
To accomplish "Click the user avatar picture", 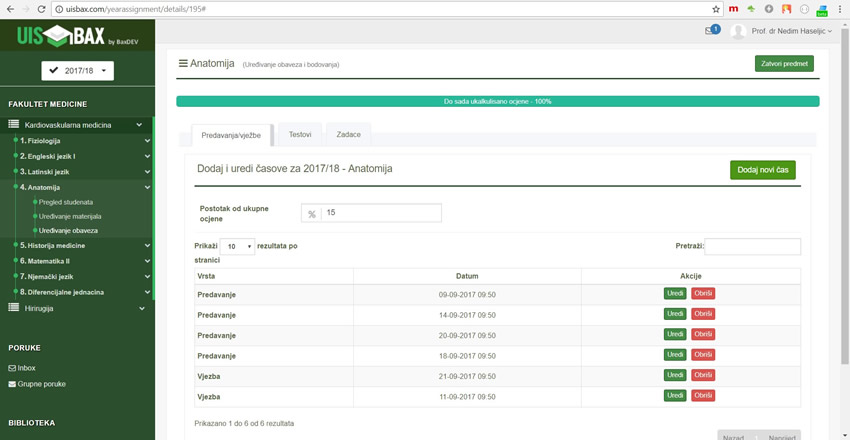I will click(738, 31).
